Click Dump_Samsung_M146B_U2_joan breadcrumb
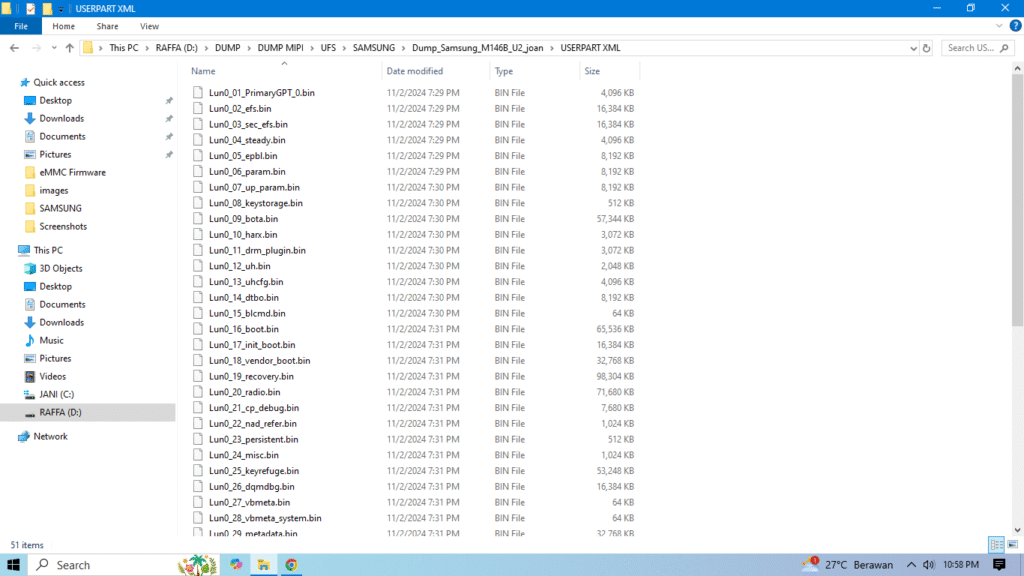Screen dimensions: 1024x576 pos(477,48)
